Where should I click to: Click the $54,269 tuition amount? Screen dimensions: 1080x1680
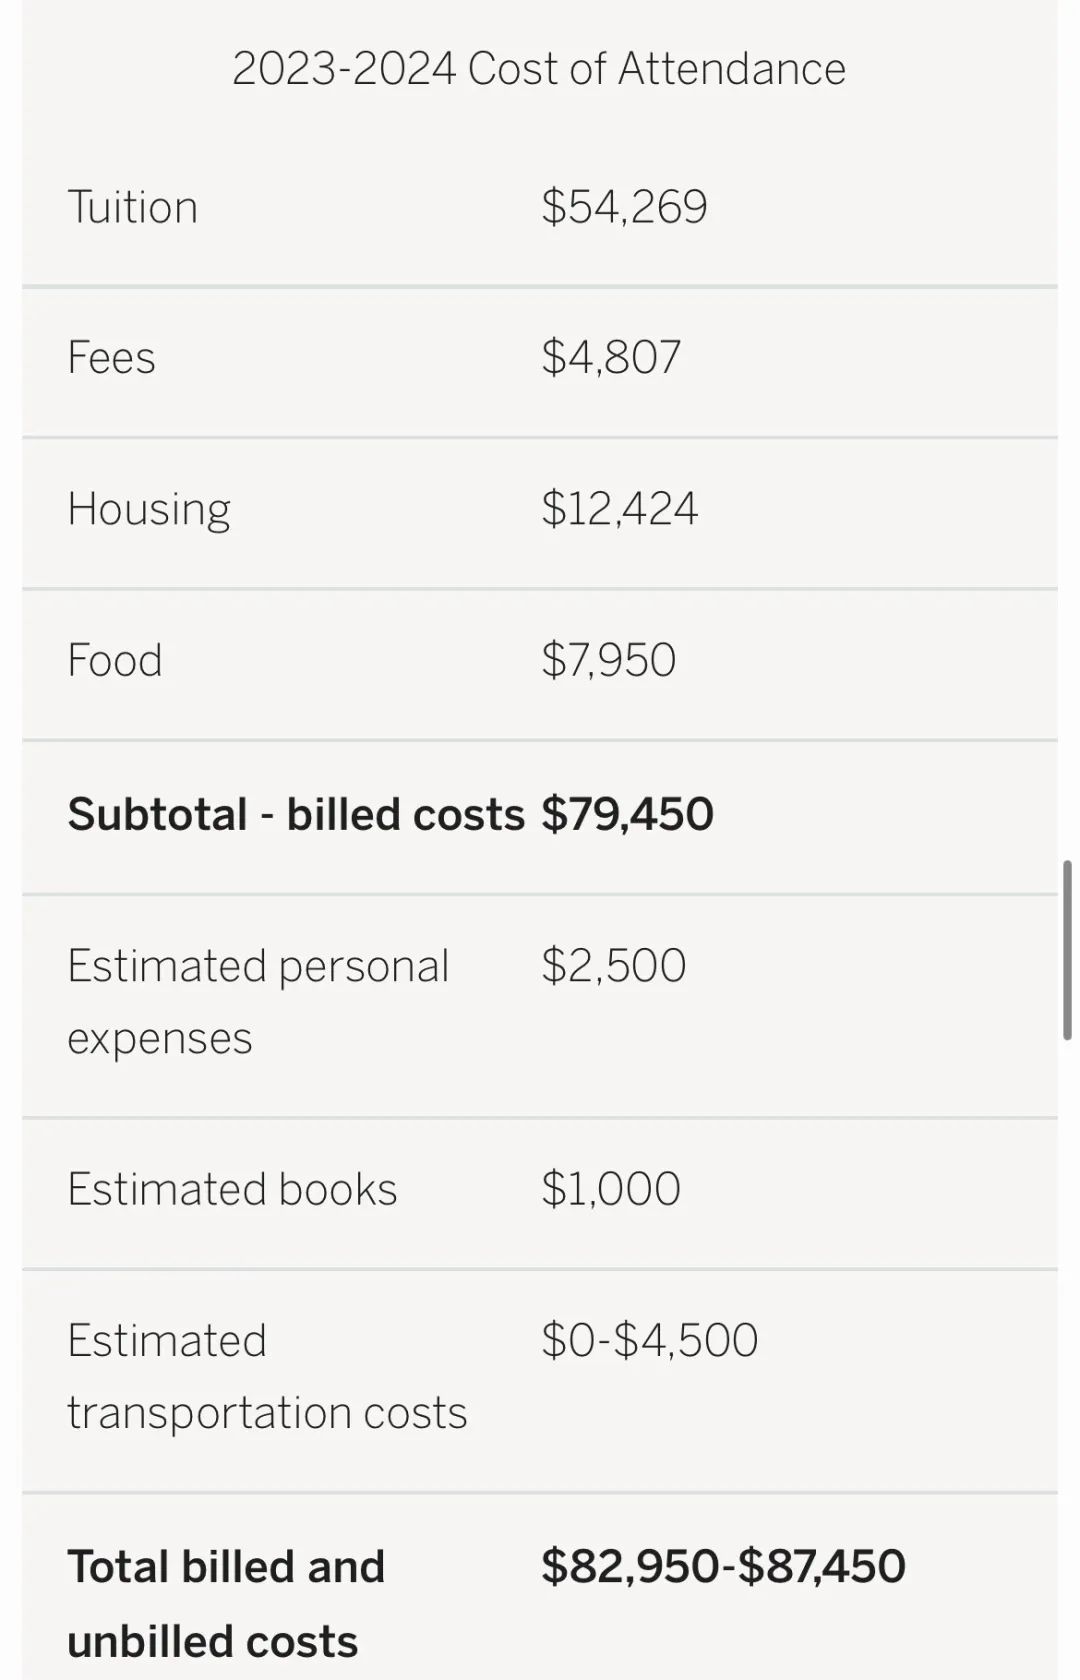(624, 207)
